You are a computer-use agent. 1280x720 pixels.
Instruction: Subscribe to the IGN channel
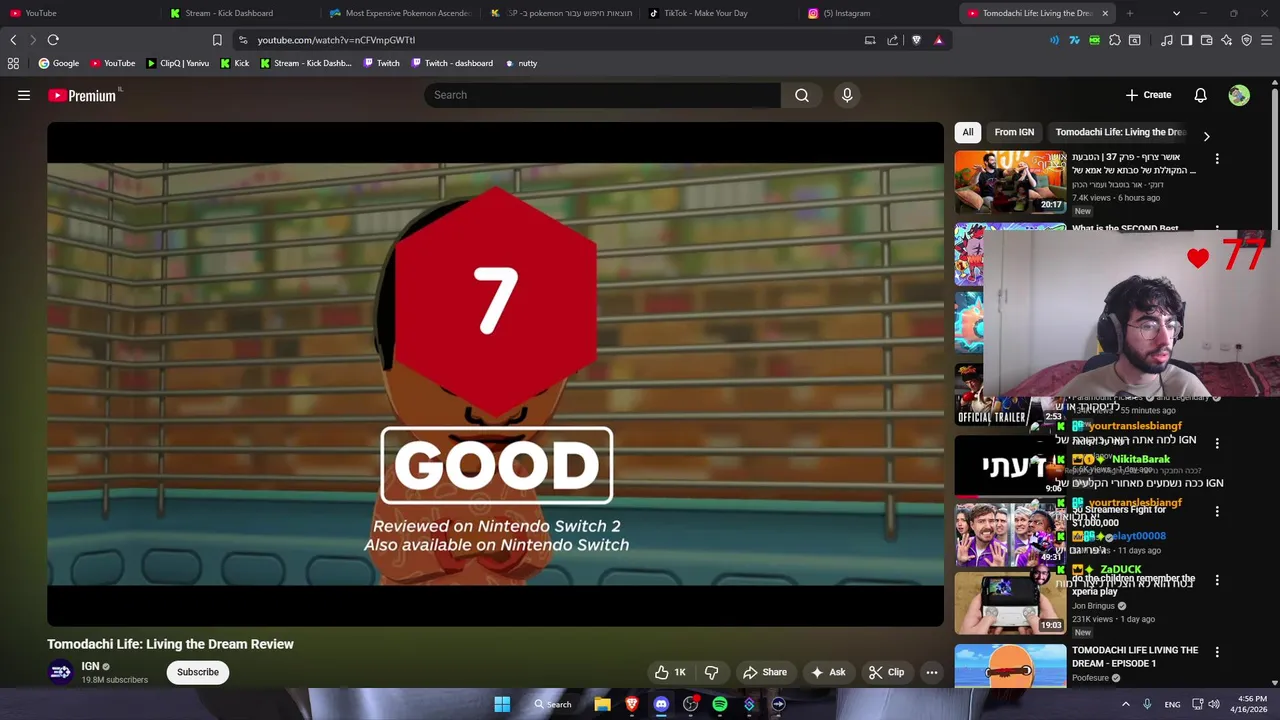[x=198, y=672]
